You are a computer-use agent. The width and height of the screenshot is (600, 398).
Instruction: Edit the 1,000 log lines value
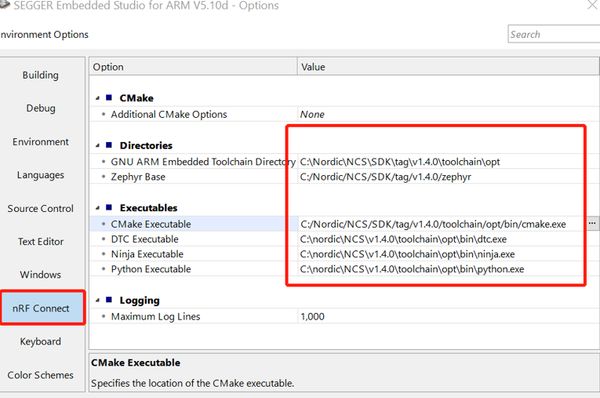coord(312,316)
